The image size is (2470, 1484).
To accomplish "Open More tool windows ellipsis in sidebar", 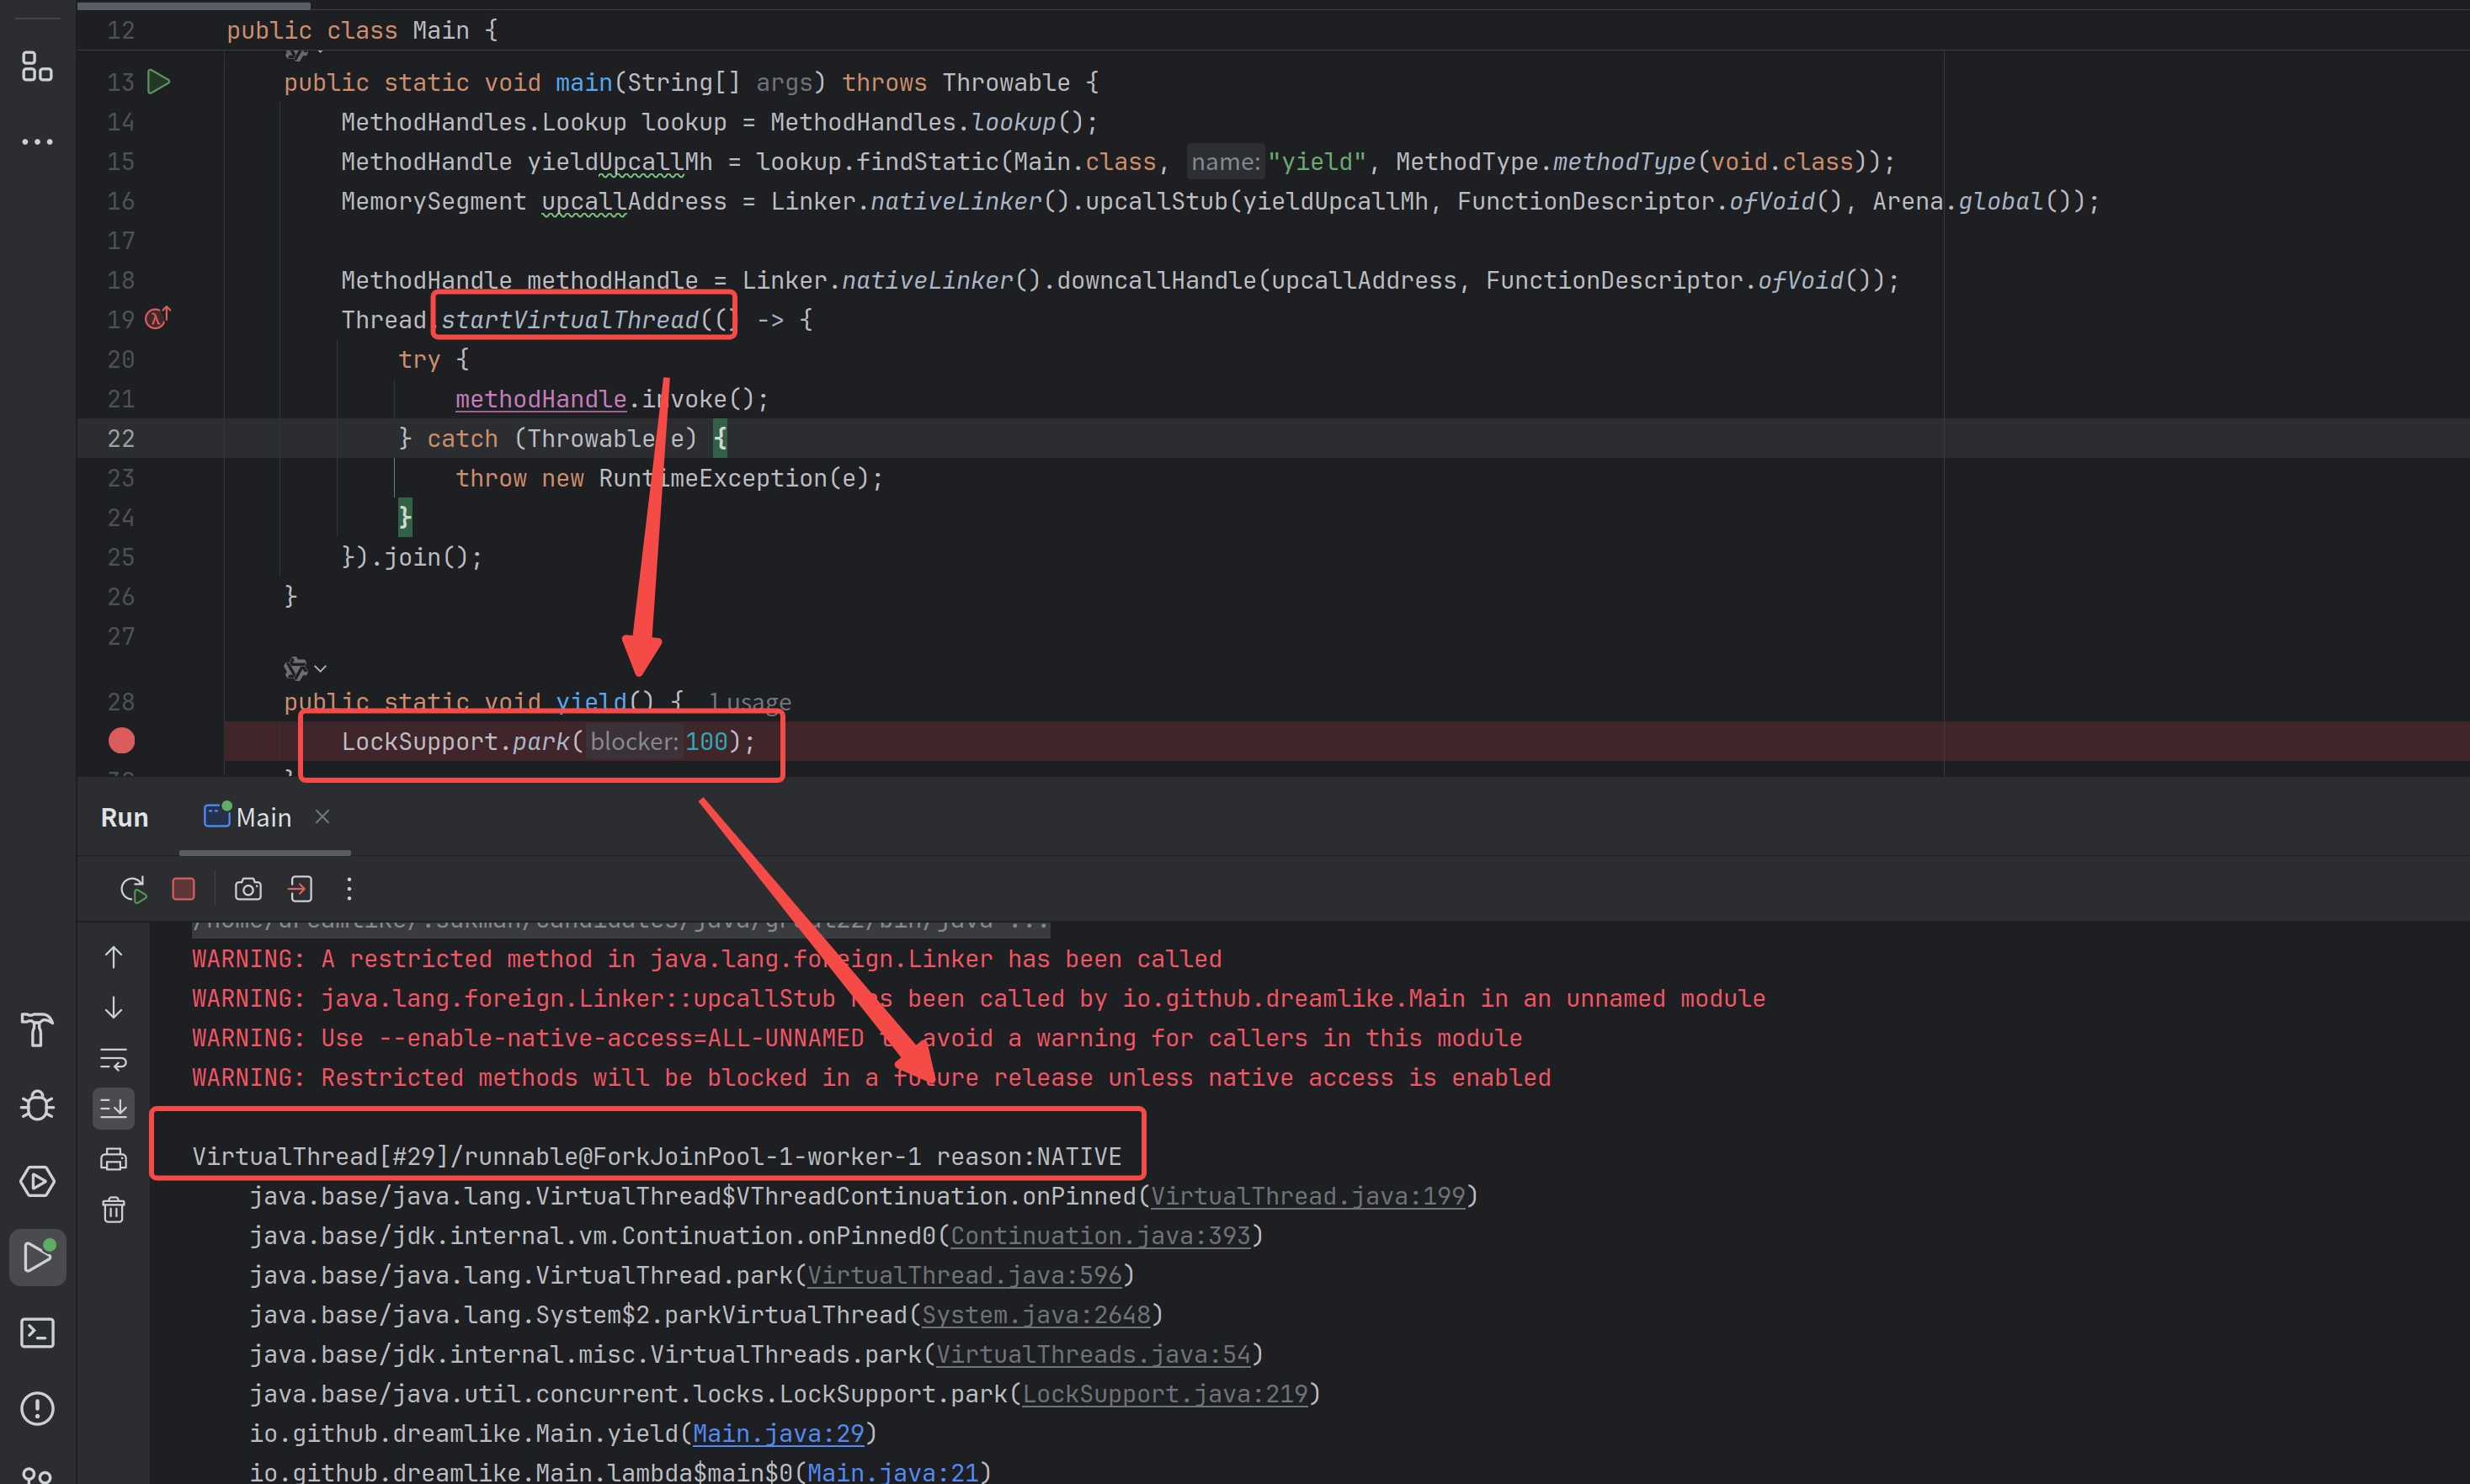I will [37, 142].
